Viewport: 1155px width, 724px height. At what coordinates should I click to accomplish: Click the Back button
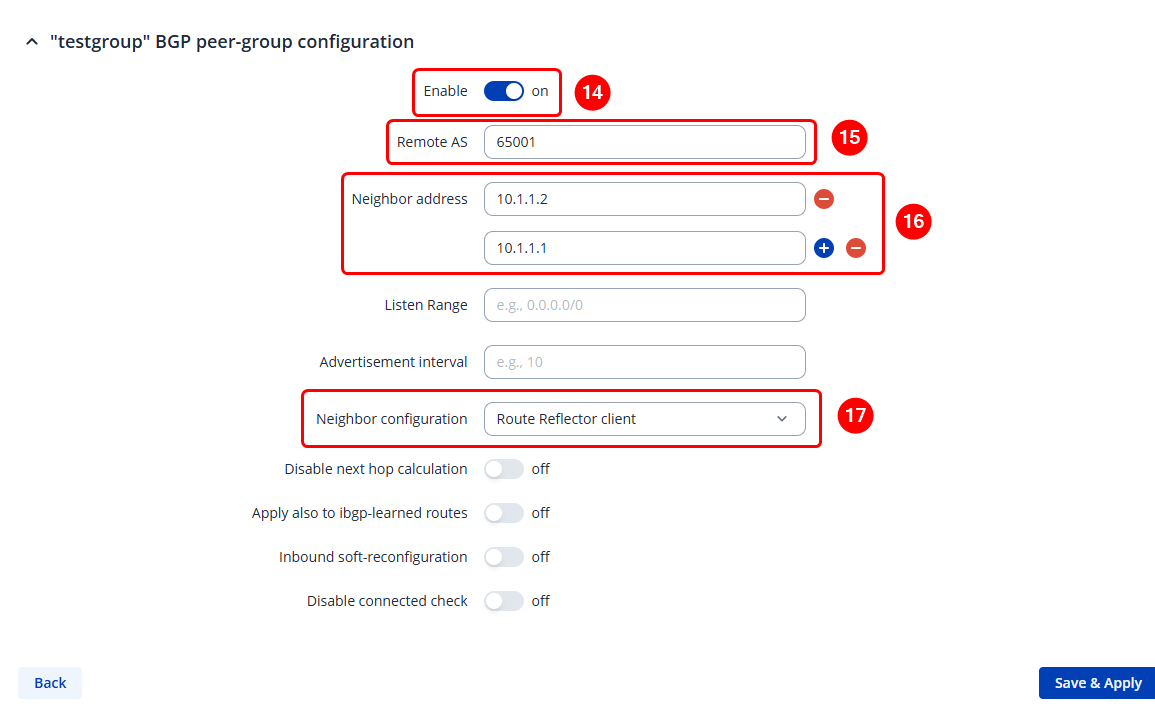point(50,683)
